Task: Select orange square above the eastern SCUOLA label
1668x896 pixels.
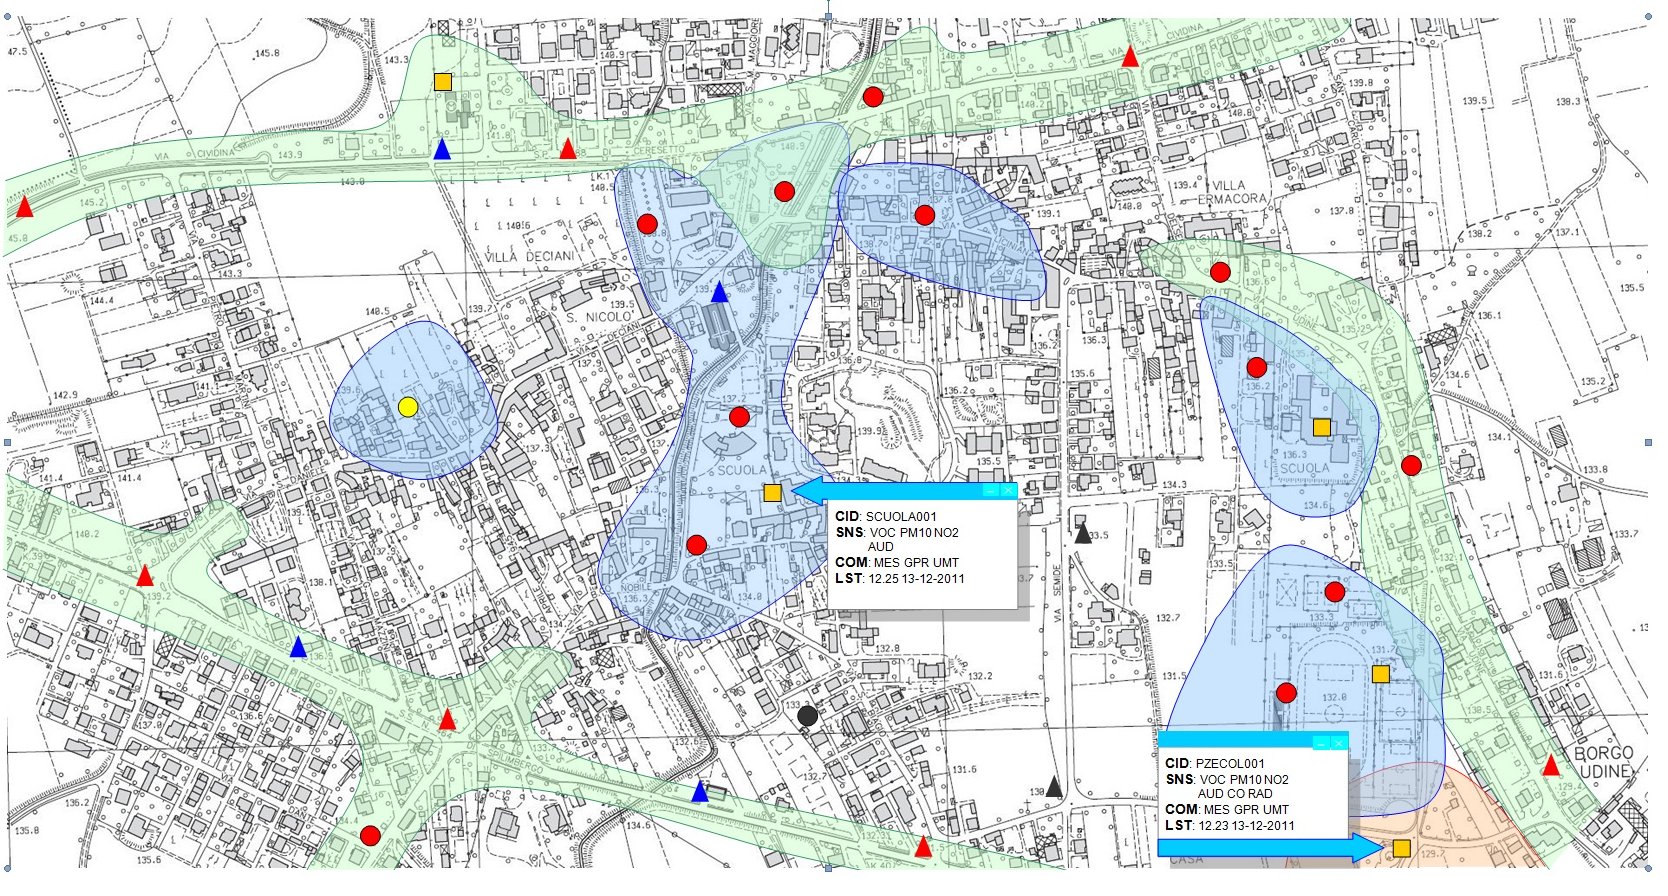Action: coord(1321,428)
